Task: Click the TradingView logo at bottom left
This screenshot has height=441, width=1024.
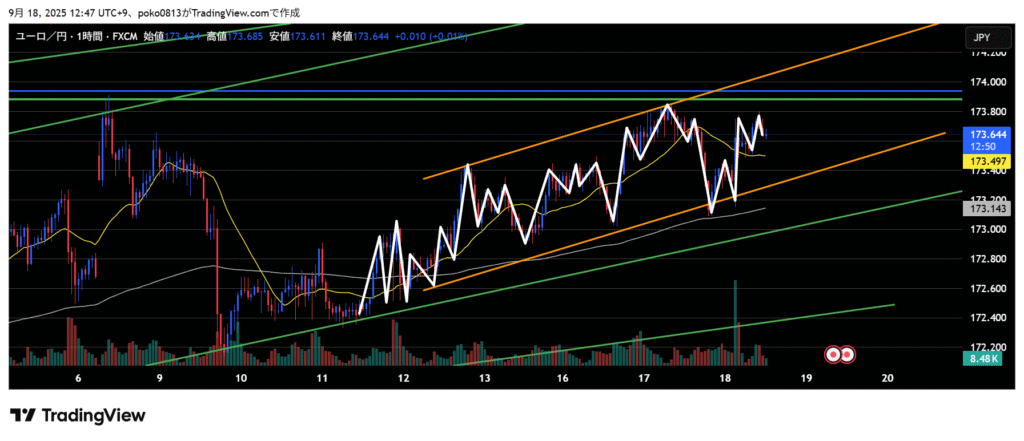Action: coord(78,415)
